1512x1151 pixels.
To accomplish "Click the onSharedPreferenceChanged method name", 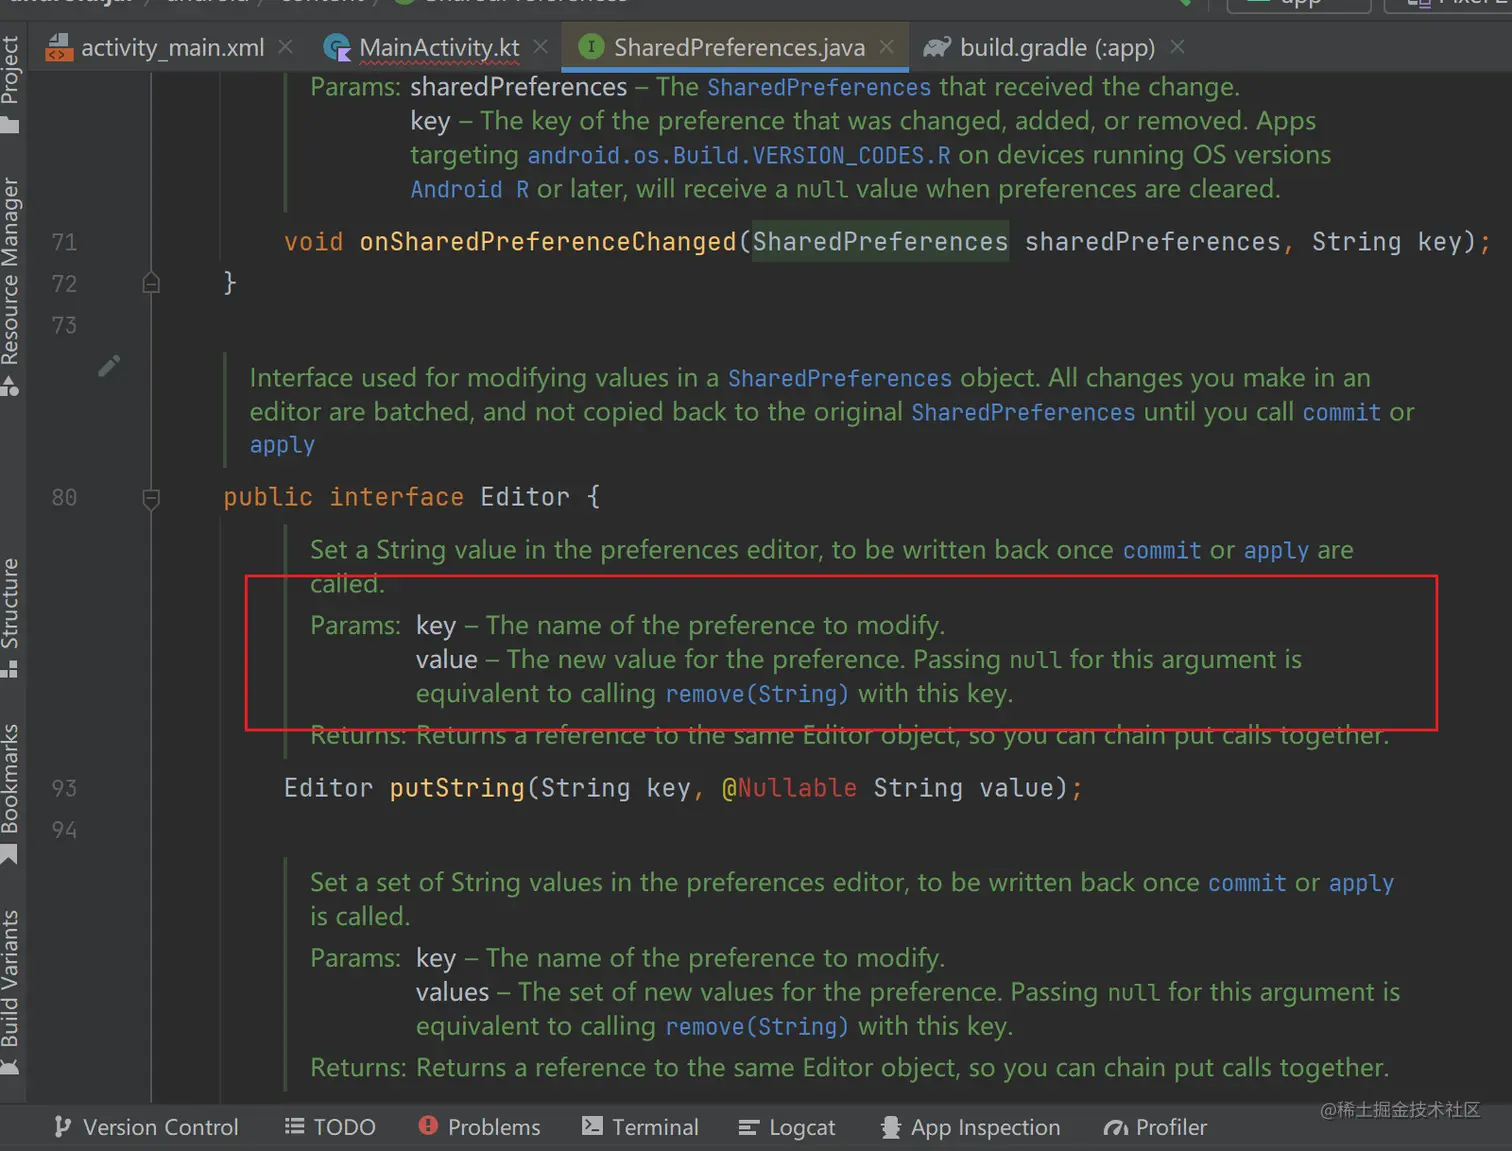I will point(547,242).
